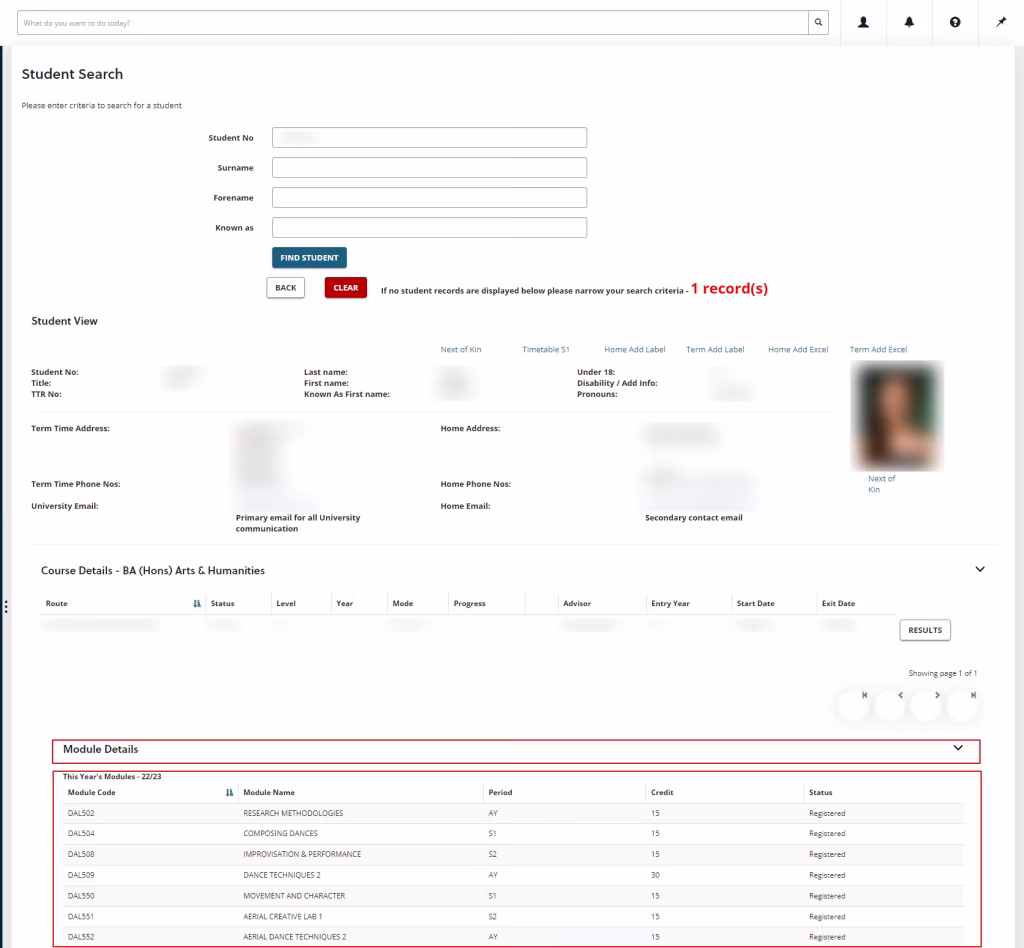Click the Home Add Excel link

click(797, 350)
